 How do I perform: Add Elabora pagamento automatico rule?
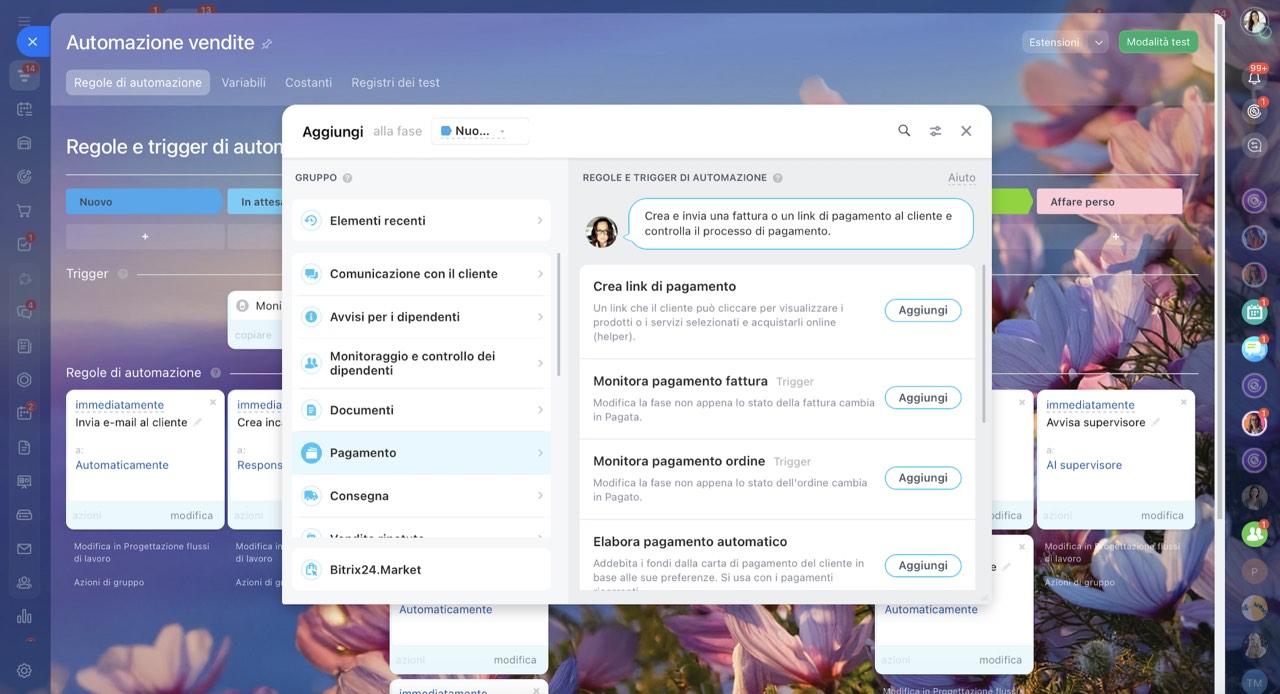coord(923,565)
